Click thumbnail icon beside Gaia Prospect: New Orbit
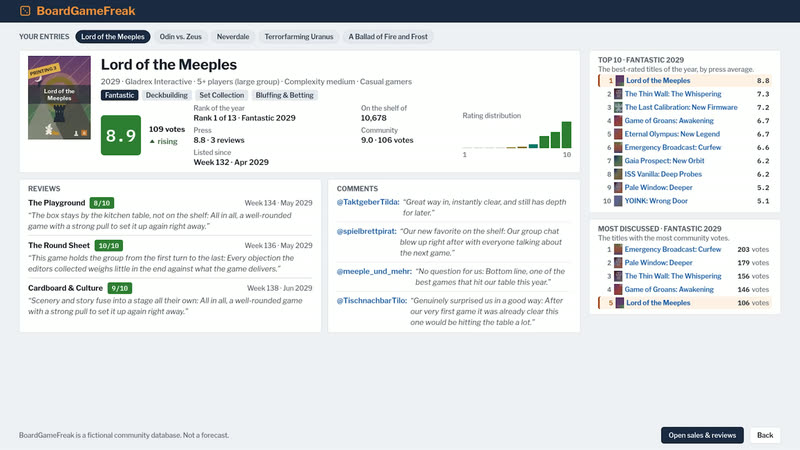Screen dimensions: 800x450 pos(618,161)
